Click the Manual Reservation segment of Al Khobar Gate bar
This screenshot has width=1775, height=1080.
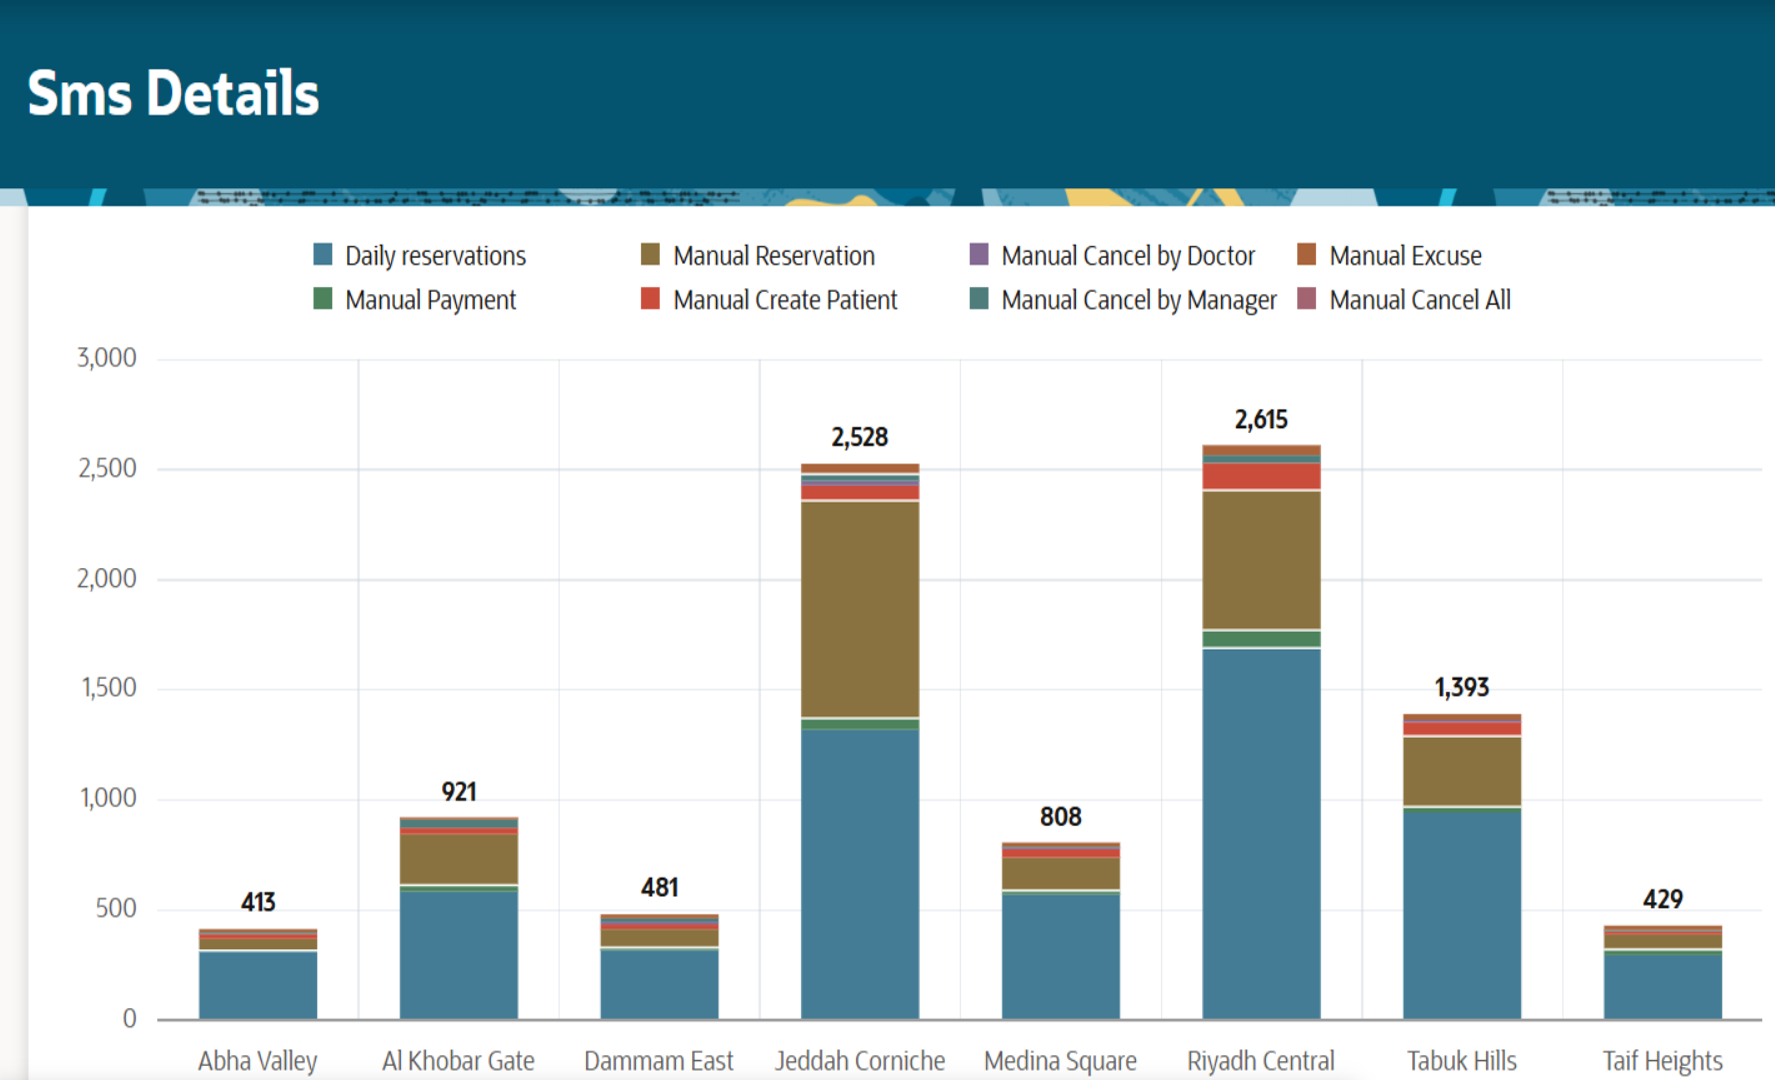point(459,858)
